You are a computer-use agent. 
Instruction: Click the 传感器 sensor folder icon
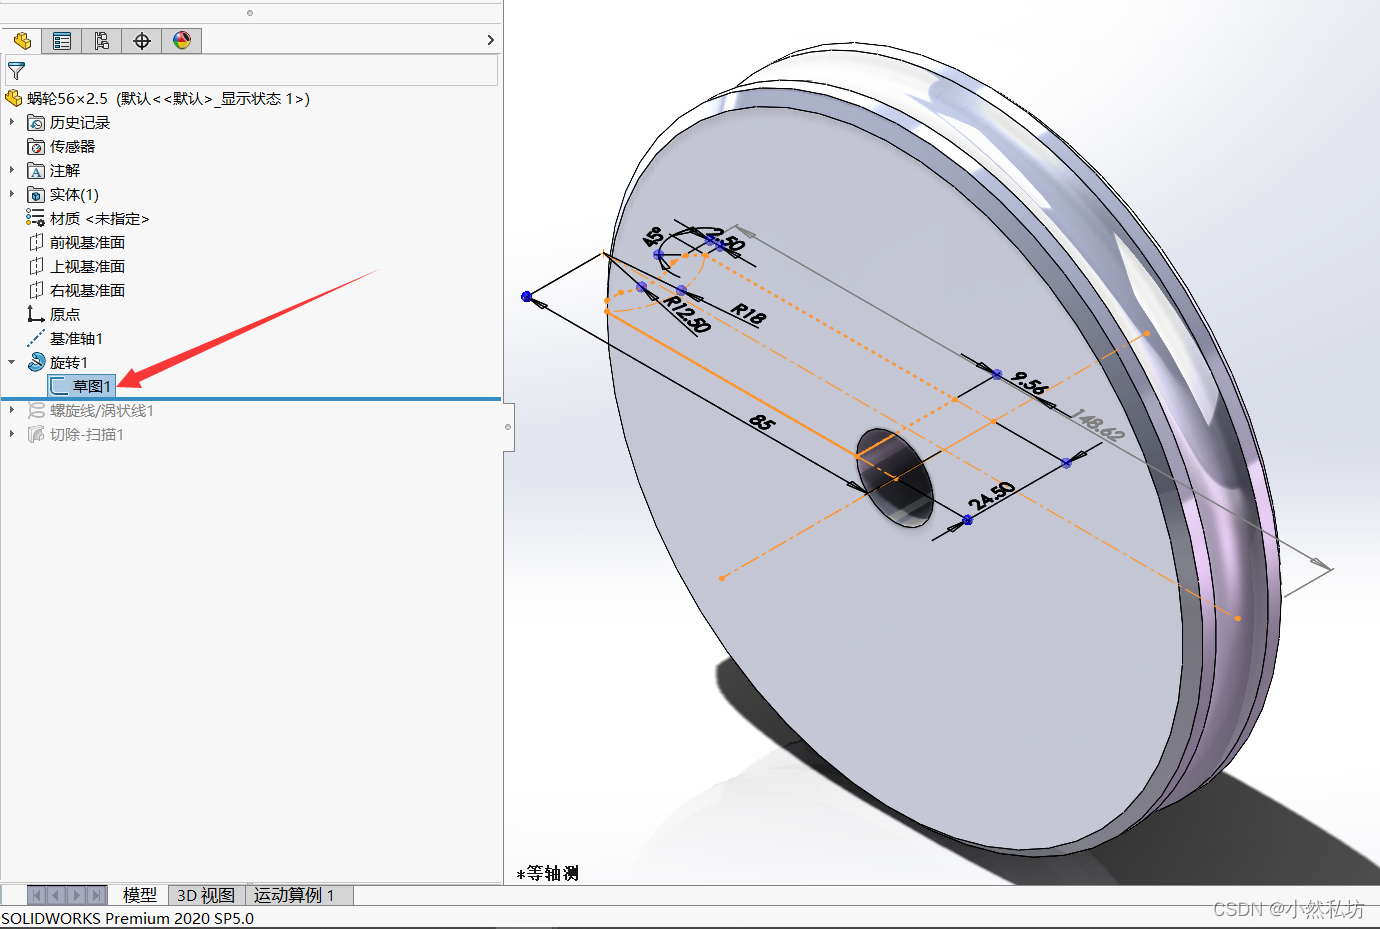pyautogui.click(x=36, y=146)
